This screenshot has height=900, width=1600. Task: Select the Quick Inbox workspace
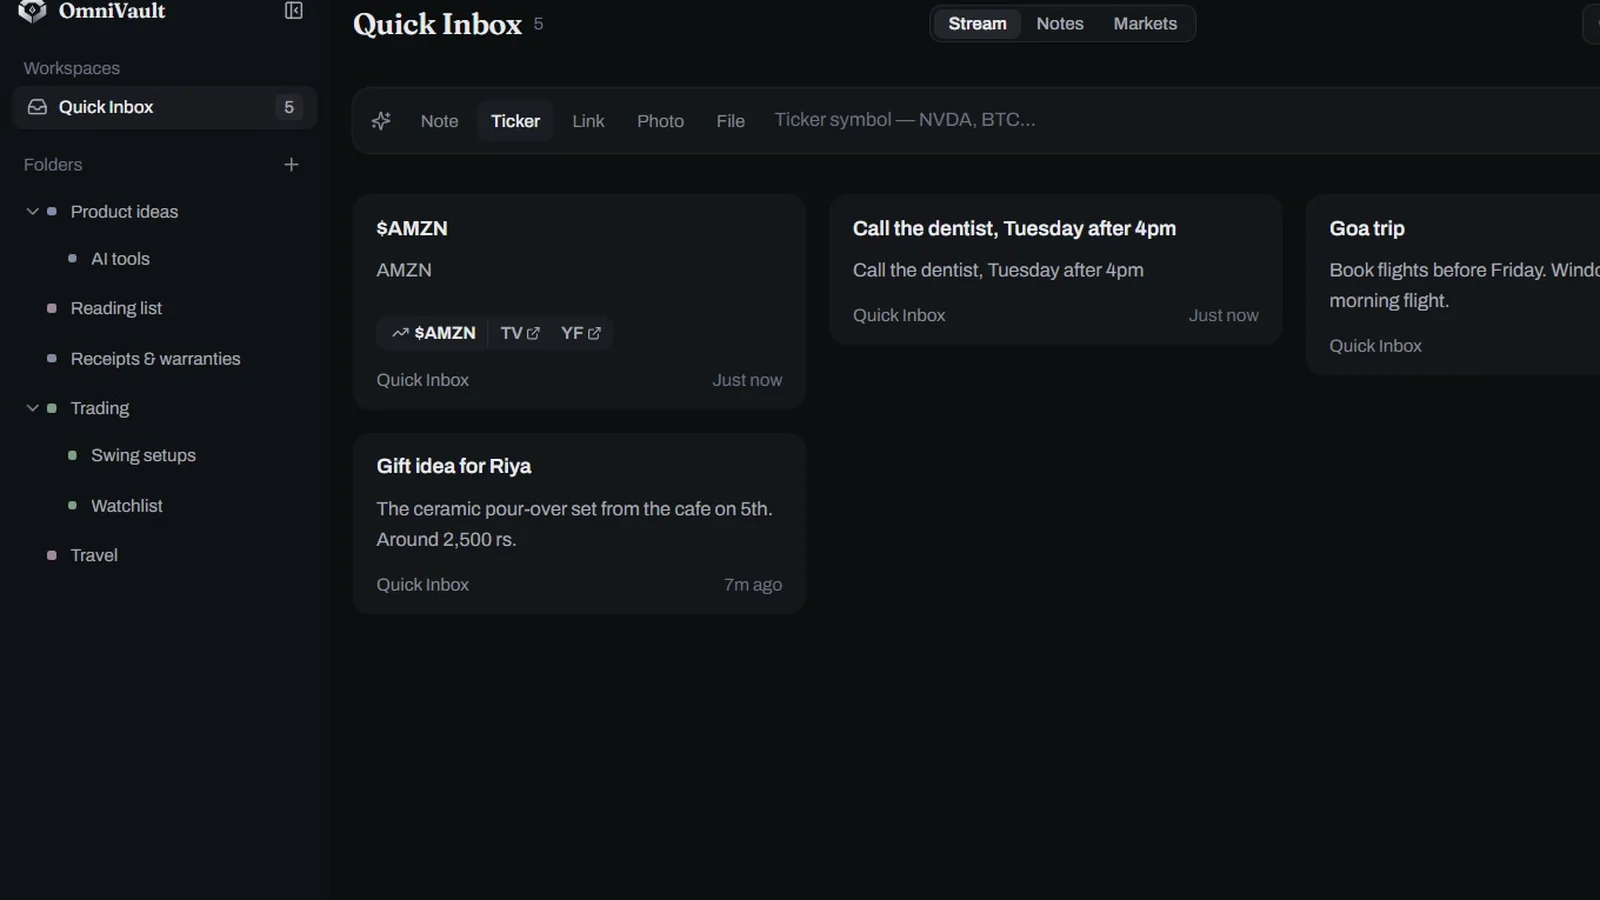(165, 107)
